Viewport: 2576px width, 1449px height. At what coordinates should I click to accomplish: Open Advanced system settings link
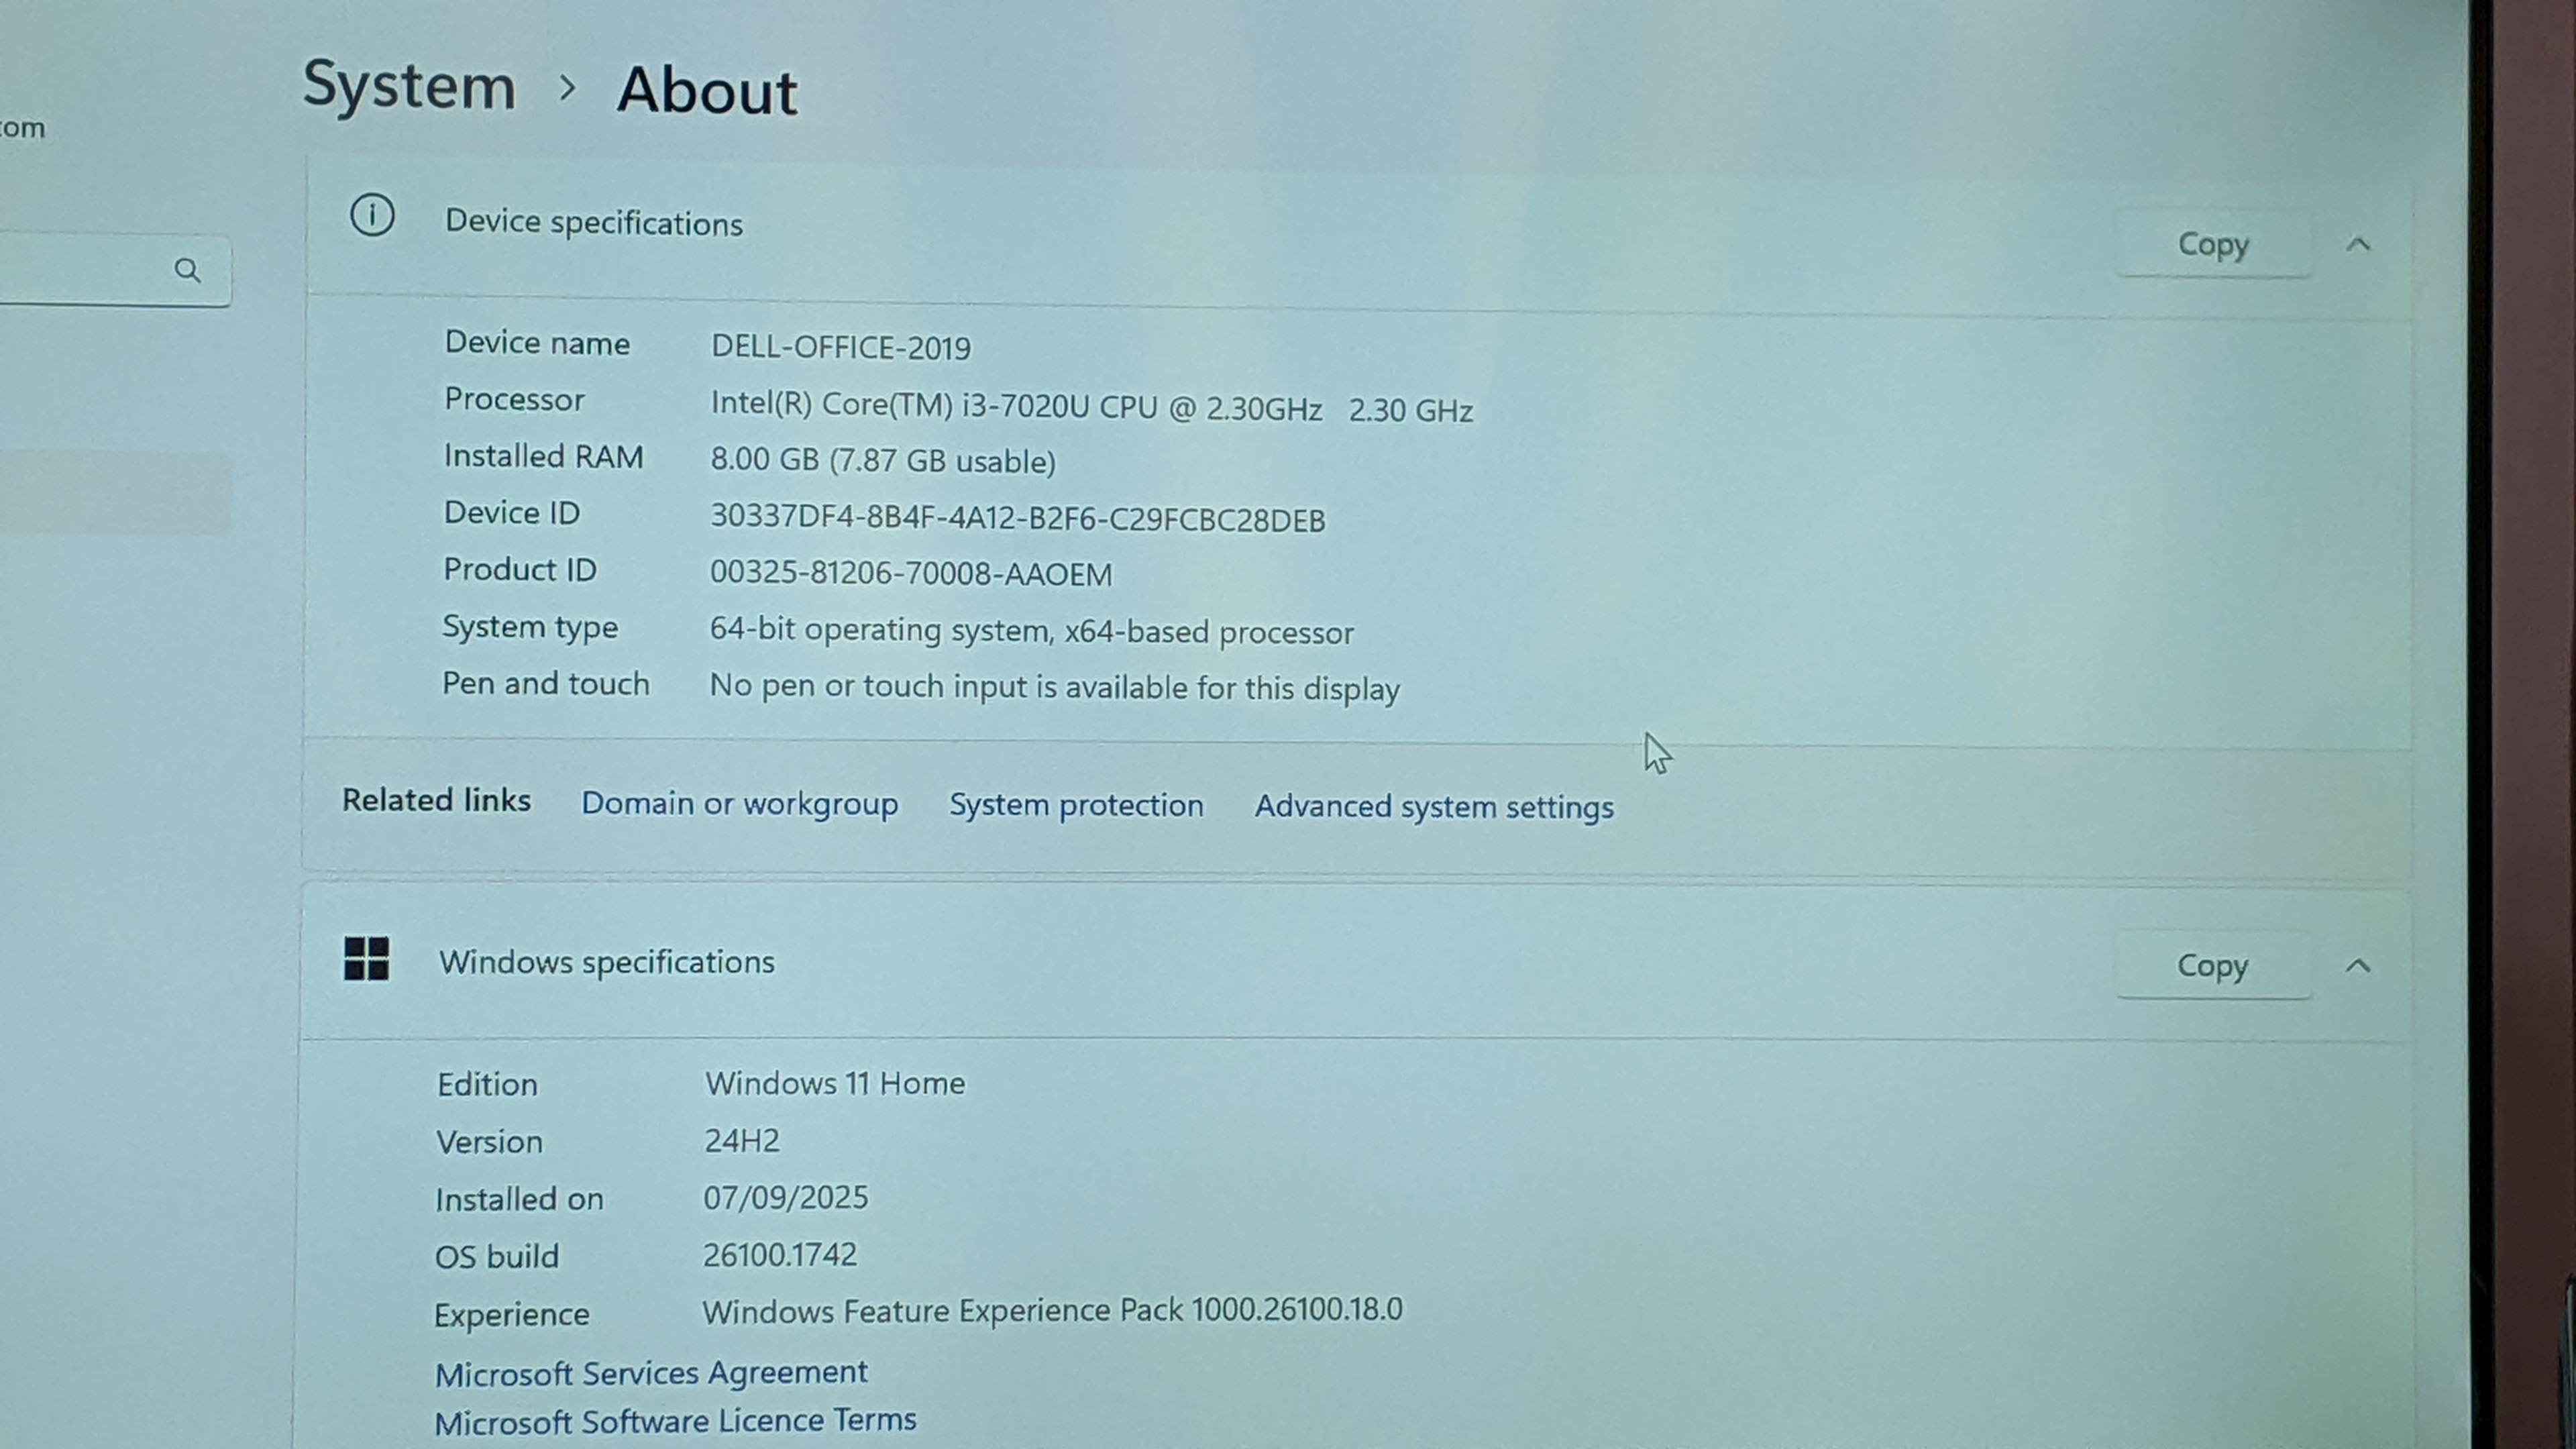tap(1434, 808)
